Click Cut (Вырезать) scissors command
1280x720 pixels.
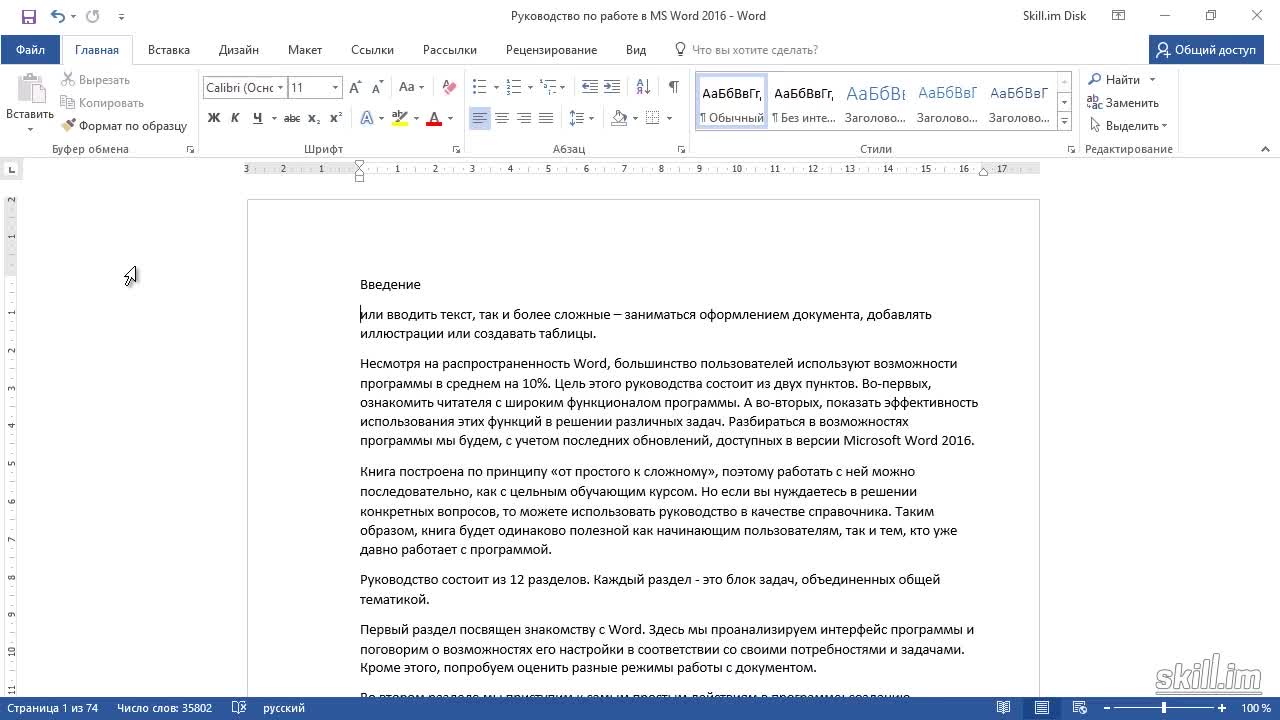[96, 80]
